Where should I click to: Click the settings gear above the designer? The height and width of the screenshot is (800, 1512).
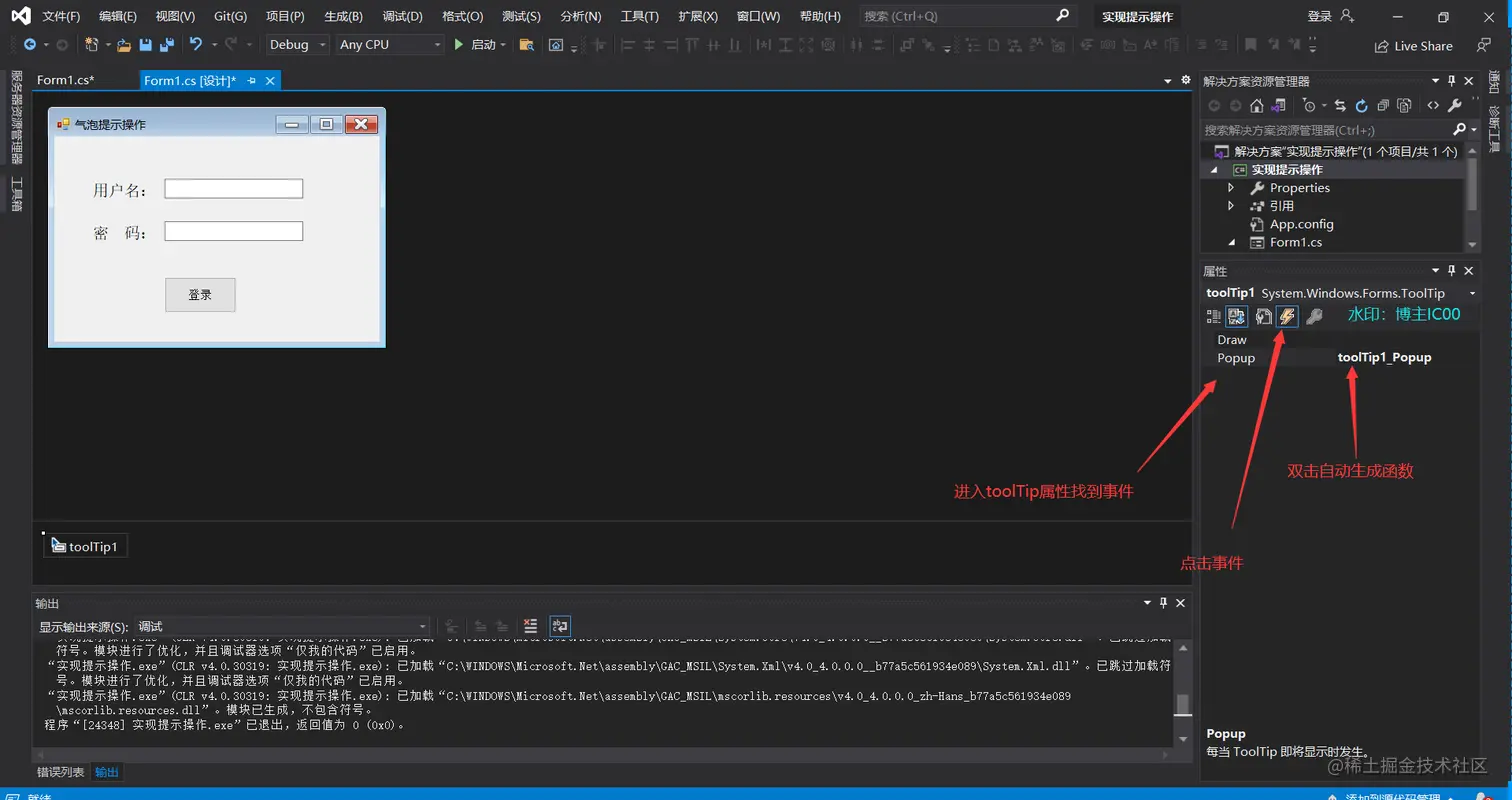click(1186, 80)
